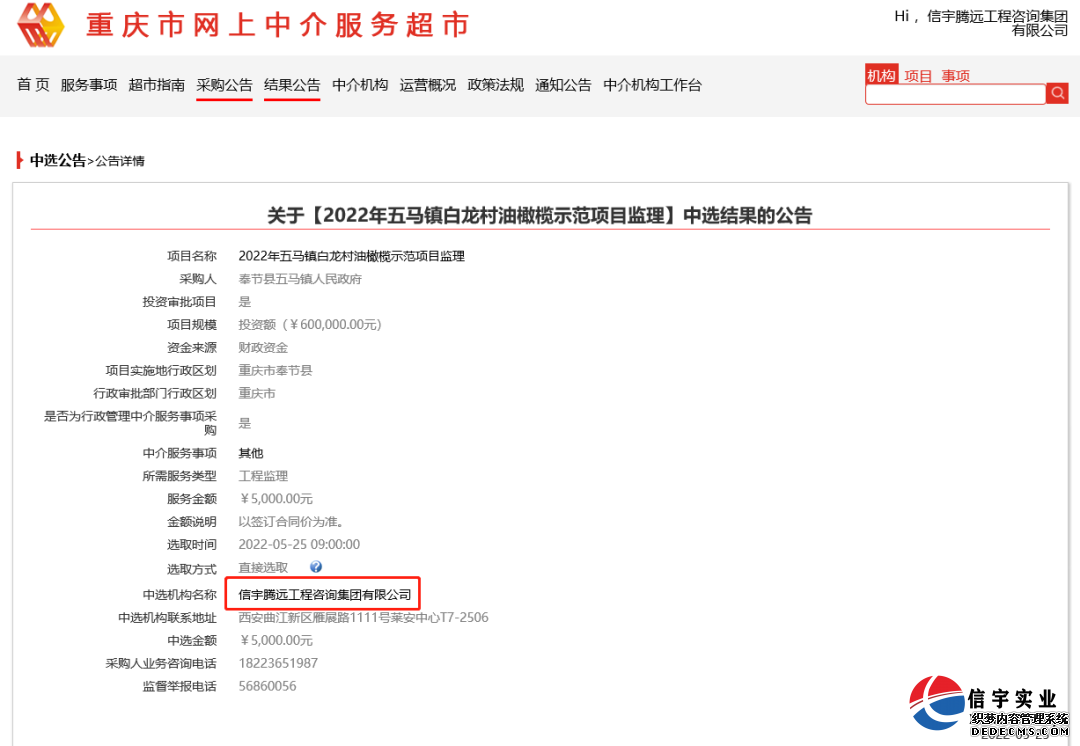Image resolution: width=1080 pixels, height=746 pixels.
Task: Switch search scope to the 项目 tab
Action: pyautogui.click(x=919, y=74)
